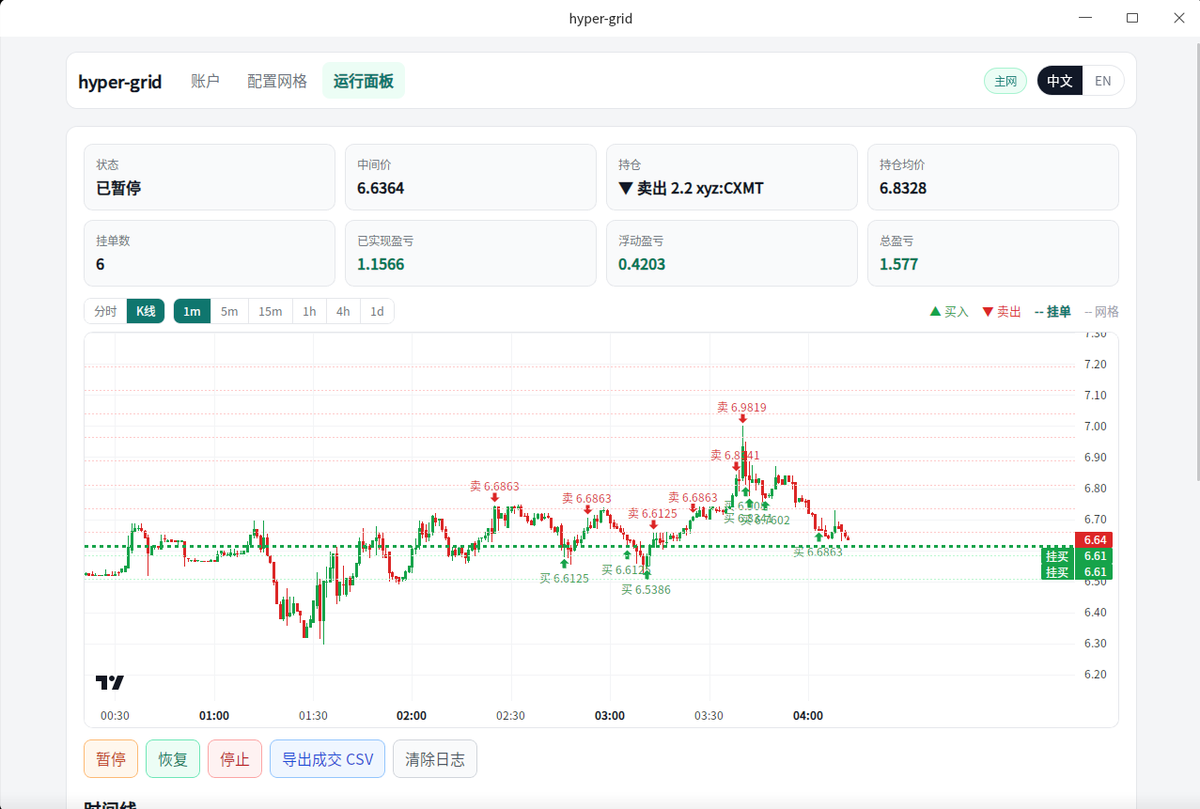Close the hyper-grid window
Screen dimensions: 1200x809
coord(1177,18)
